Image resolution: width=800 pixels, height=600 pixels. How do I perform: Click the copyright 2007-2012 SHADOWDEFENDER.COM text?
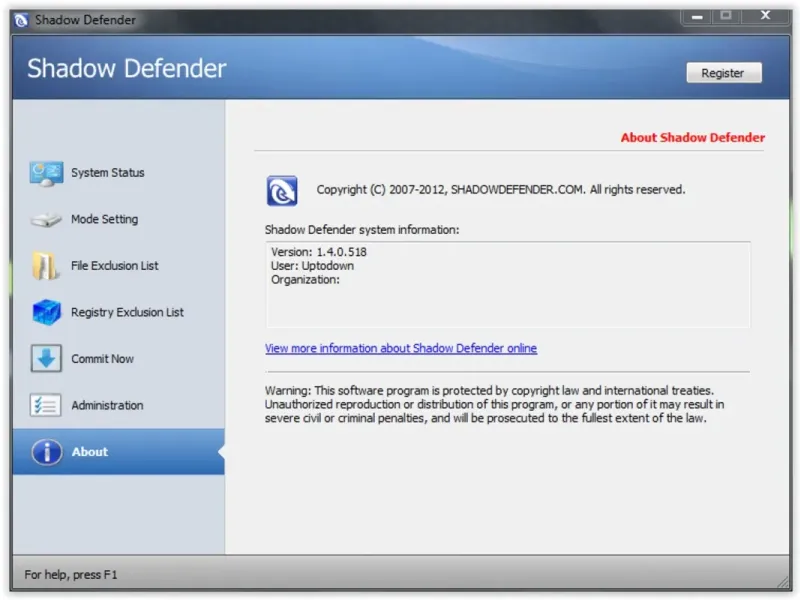501,190
